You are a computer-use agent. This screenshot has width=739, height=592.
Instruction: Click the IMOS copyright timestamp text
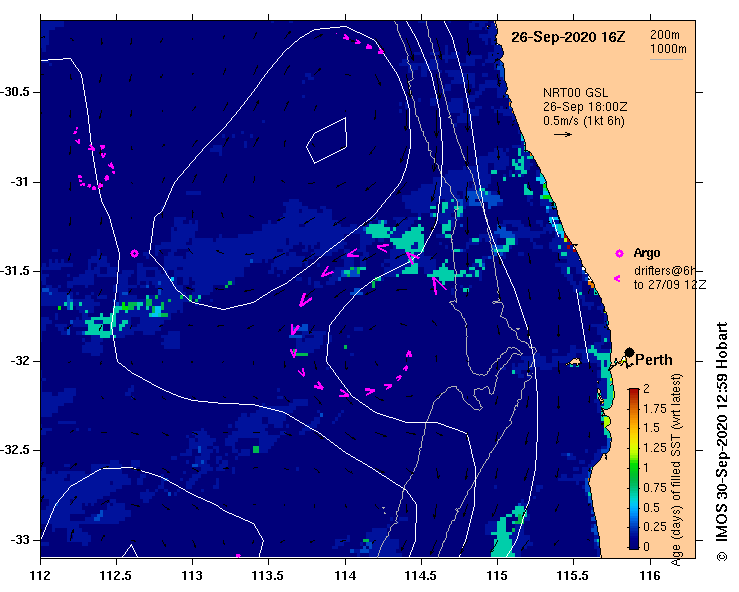tap(722, 442)
